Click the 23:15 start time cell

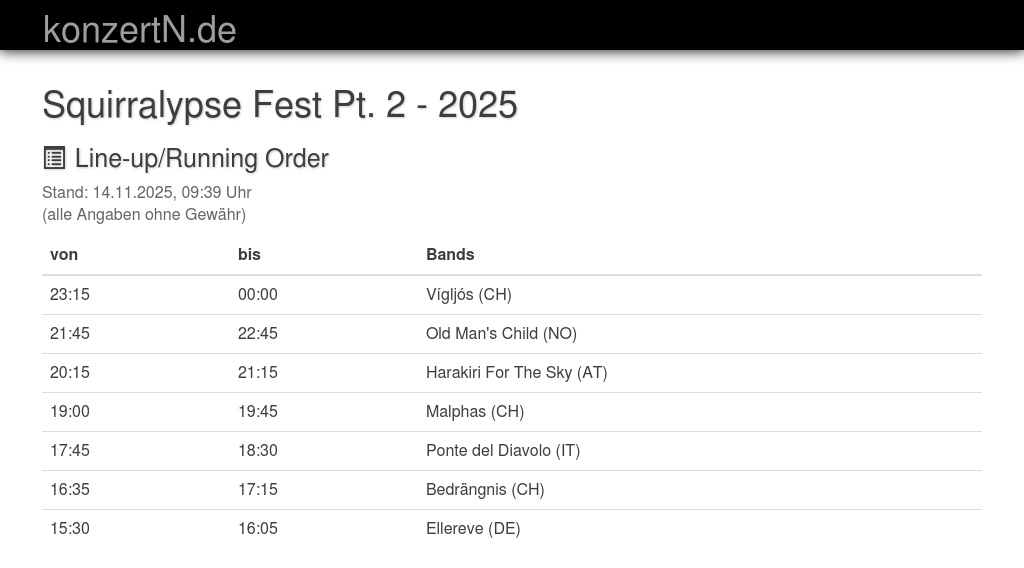click(x=70, y=294)
